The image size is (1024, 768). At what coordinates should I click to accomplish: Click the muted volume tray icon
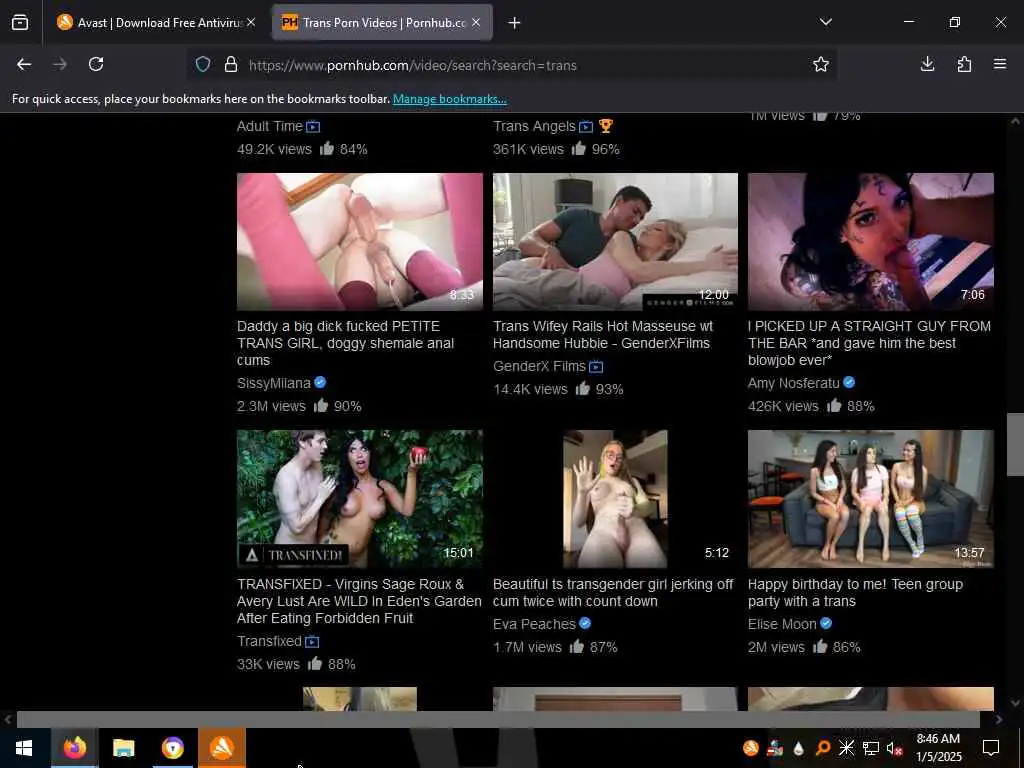click(894, 748)
